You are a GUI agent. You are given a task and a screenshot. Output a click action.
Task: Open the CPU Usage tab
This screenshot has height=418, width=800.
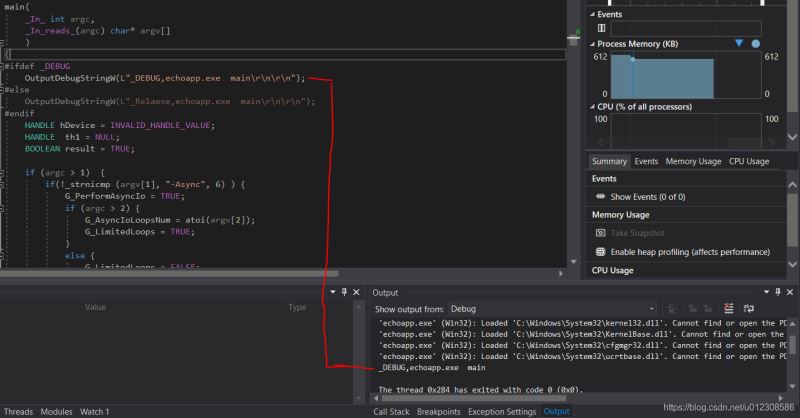[x=749, y=161]
